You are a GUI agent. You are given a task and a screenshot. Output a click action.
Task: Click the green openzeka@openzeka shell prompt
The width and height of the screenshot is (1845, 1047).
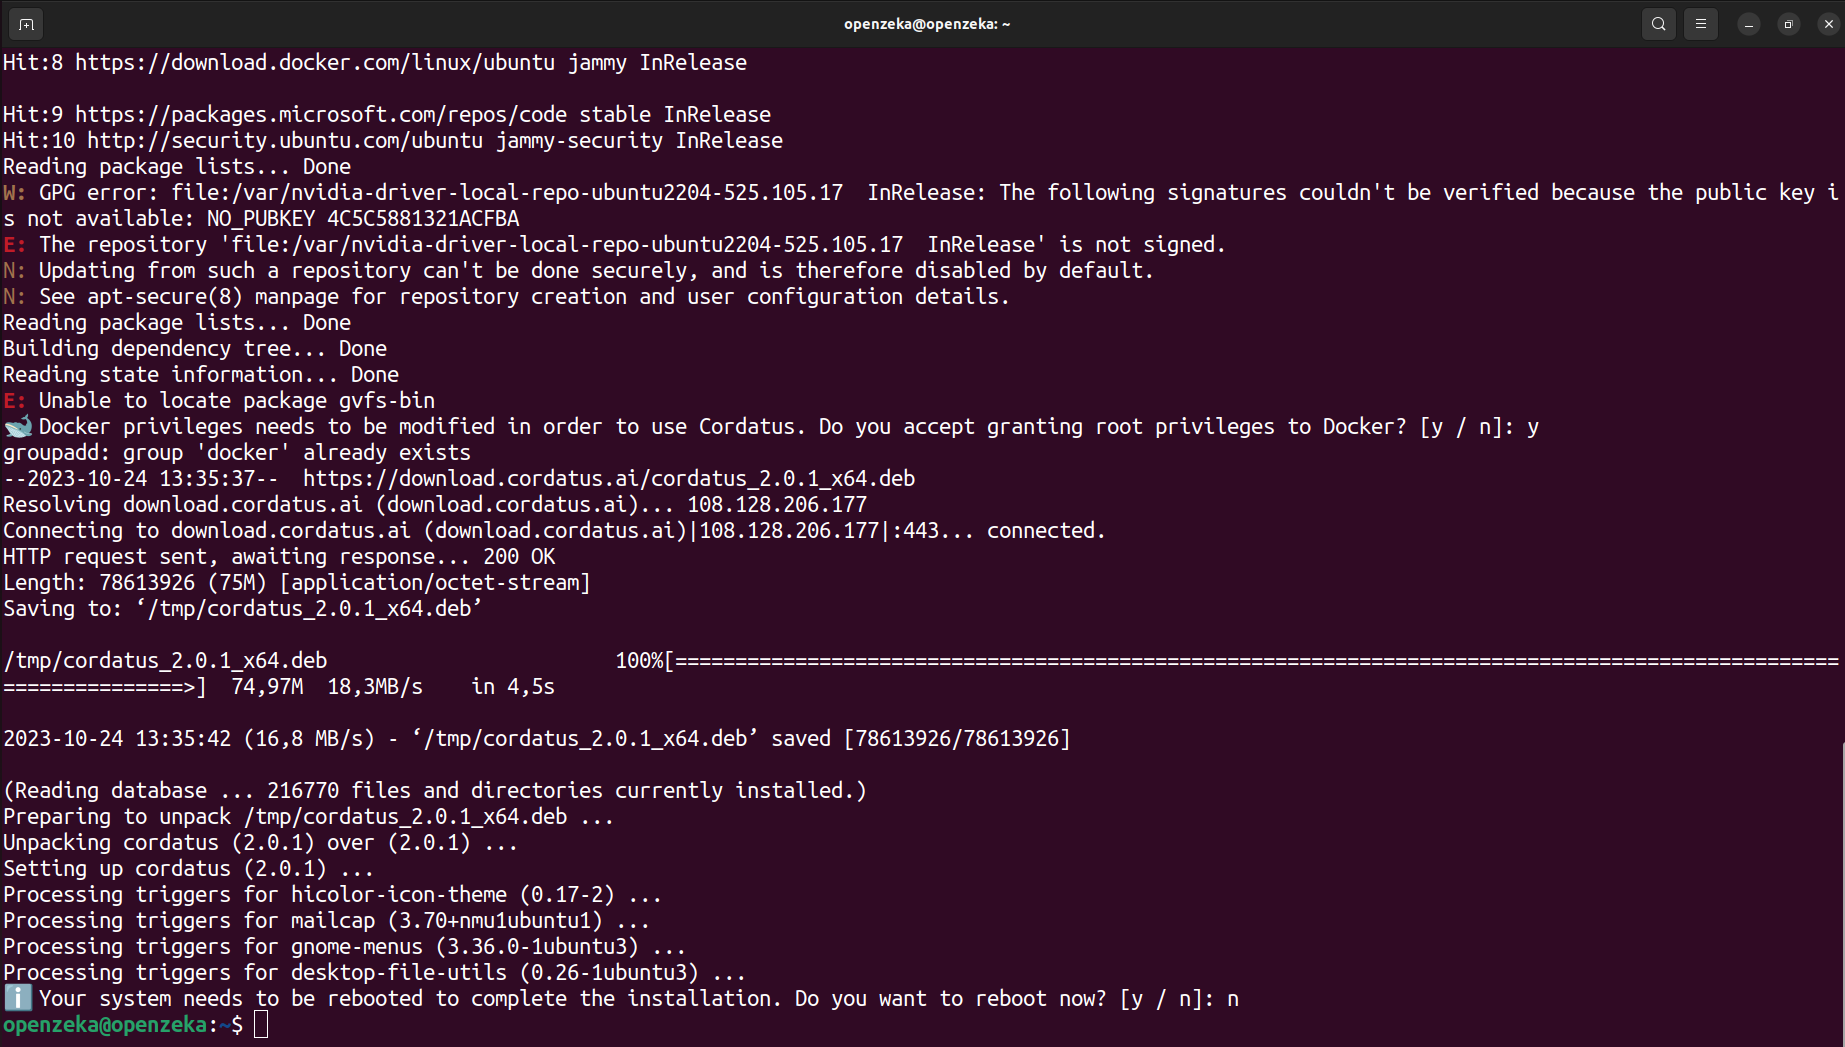(105, 1025)
